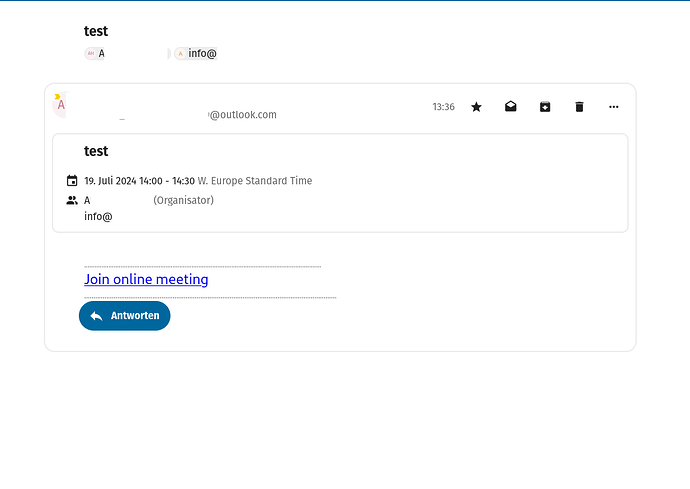Star this email message
Viewport: 690px width, 489px height.
(476, 107)
